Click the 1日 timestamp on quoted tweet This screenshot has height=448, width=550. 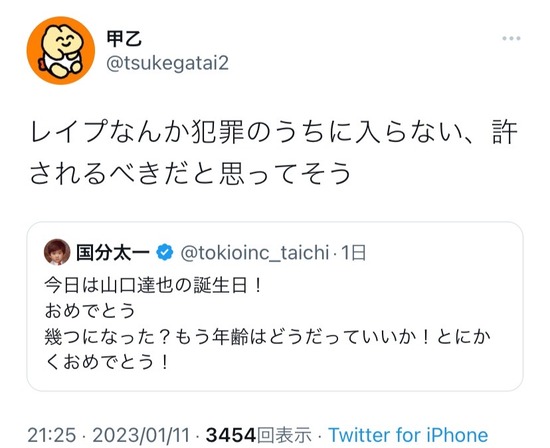354,253
